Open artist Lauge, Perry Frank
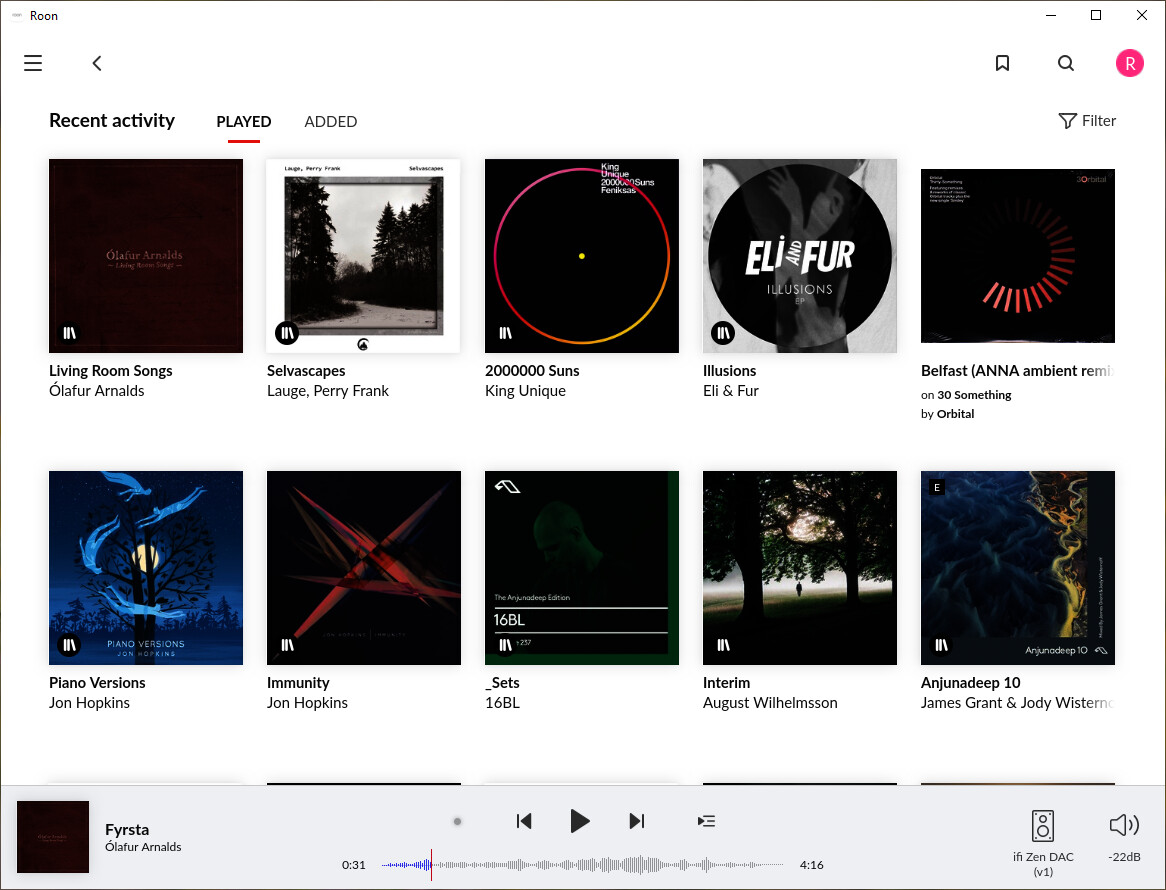1166x890 pixels. coord(328,390)
